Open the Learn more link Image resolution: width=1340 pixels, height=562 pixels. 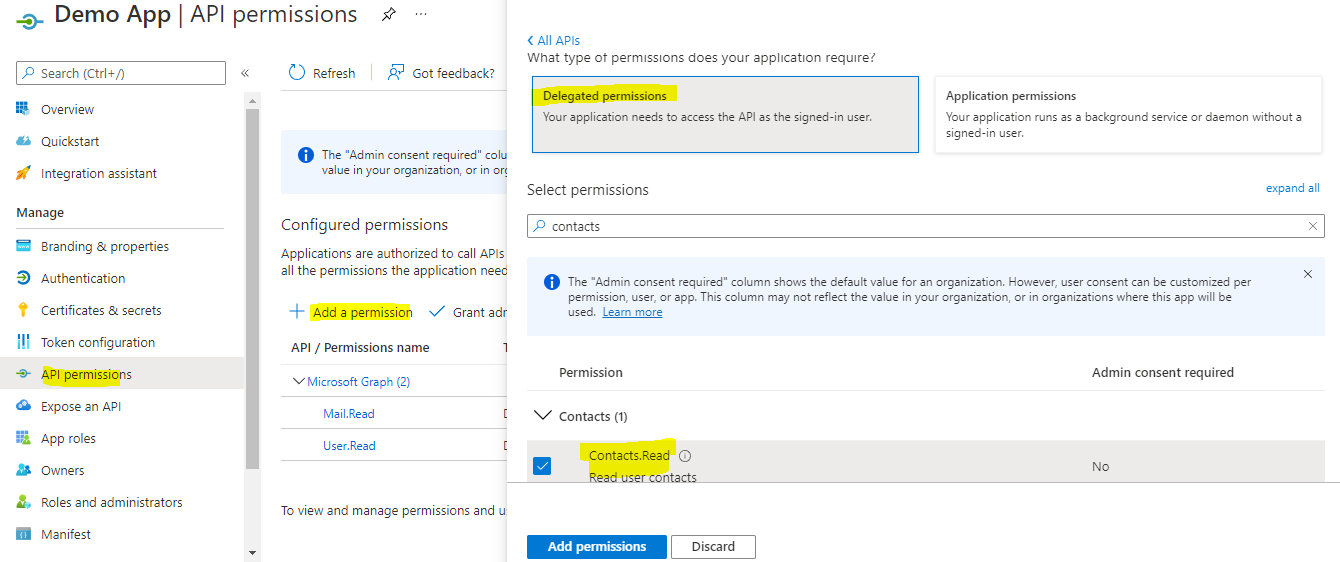(632, 312)
